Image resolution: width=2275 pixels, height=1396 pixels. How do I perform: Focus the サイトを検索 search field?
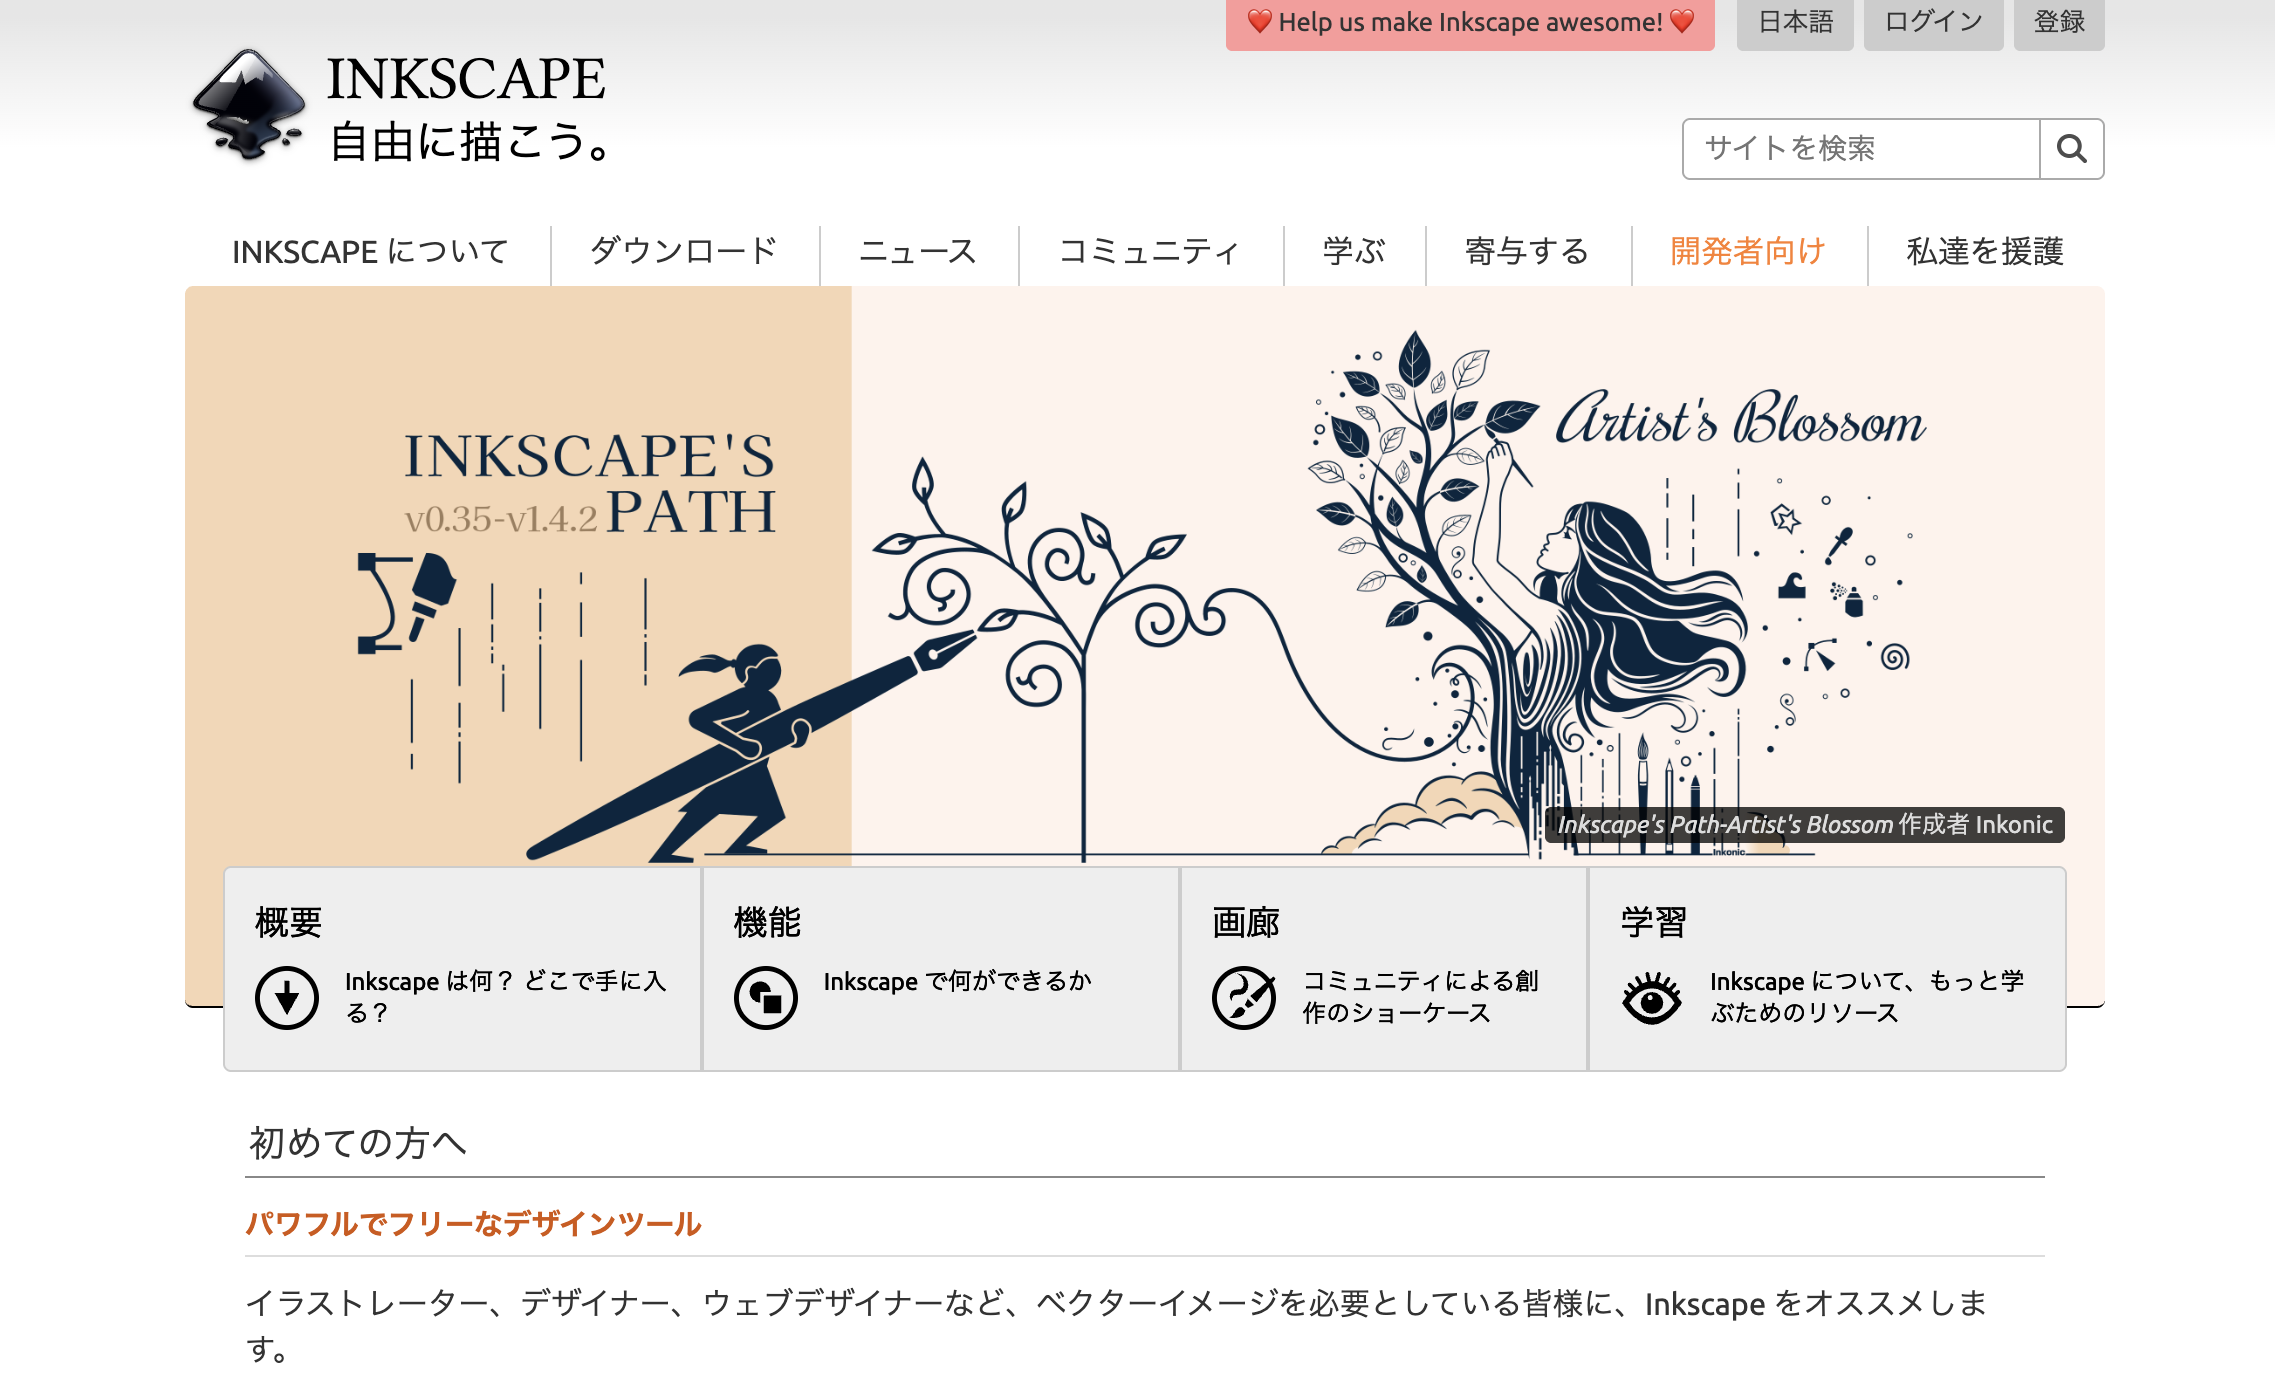pyautogui.click(x=1861, y=149)
